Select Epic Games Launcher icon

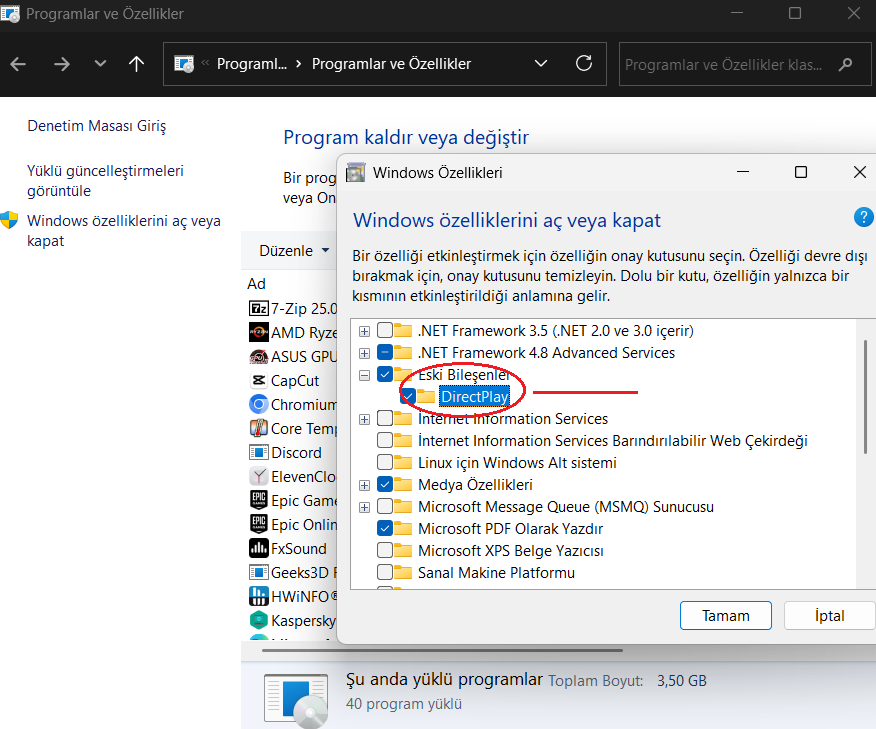pos(258,500)
